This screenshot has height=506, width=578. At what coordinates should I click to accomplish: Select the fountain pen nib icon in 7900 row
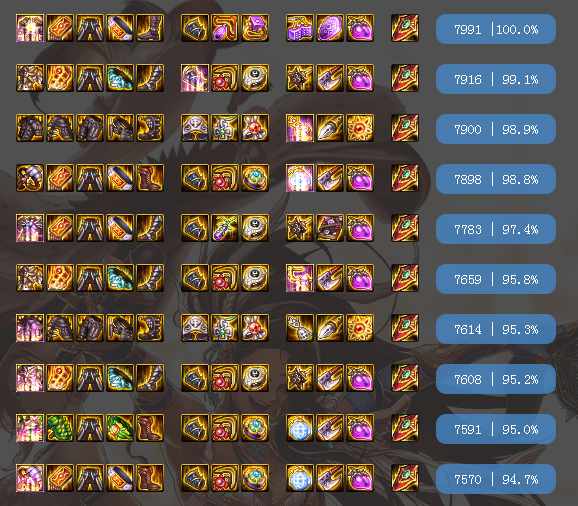[330, 128]
